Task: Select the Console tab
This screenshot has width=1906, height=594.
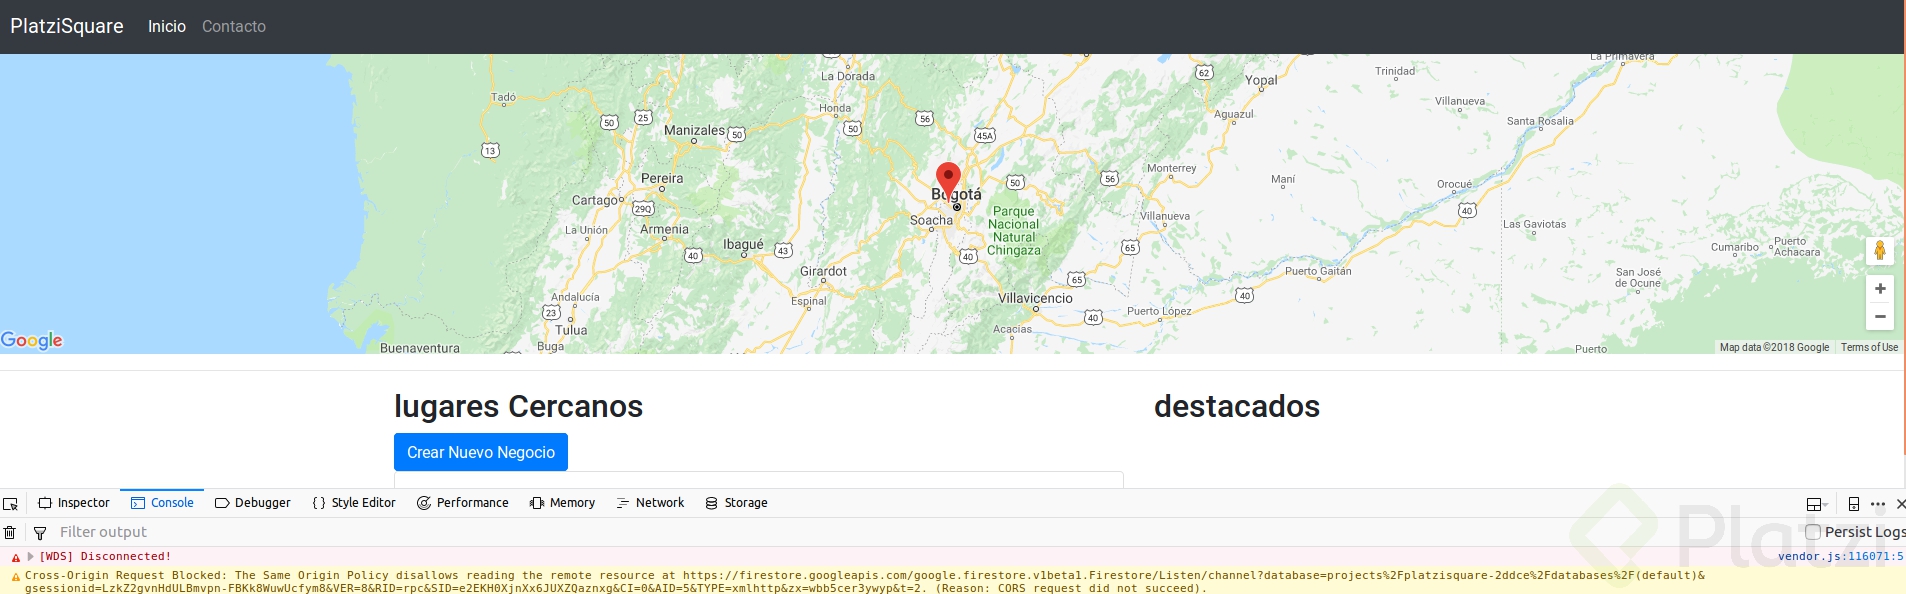Action: coord(162,503)
